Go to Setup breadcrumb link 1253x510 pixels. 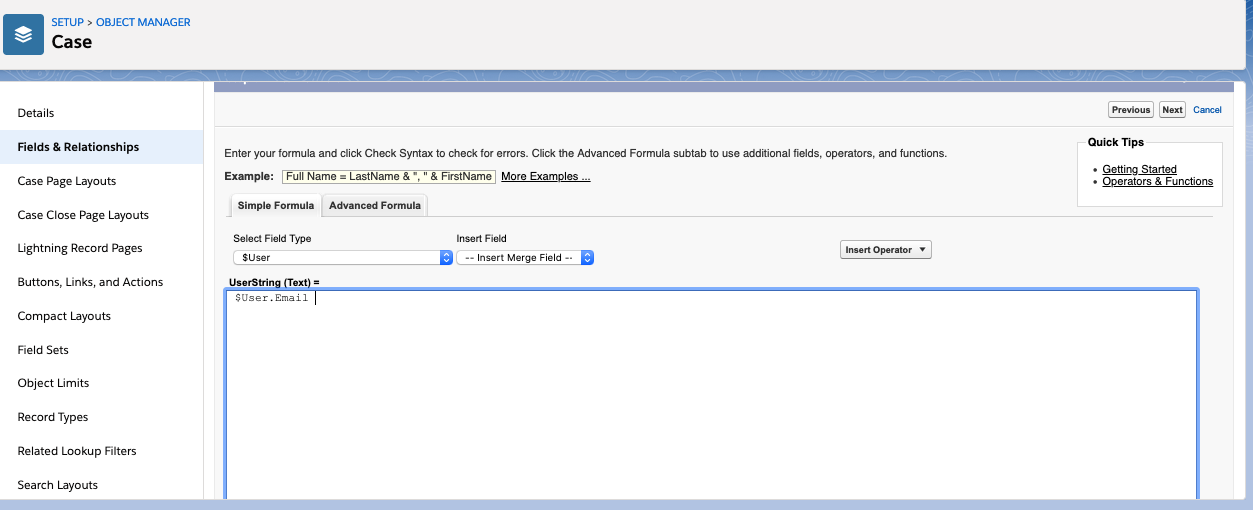[67, 22]
